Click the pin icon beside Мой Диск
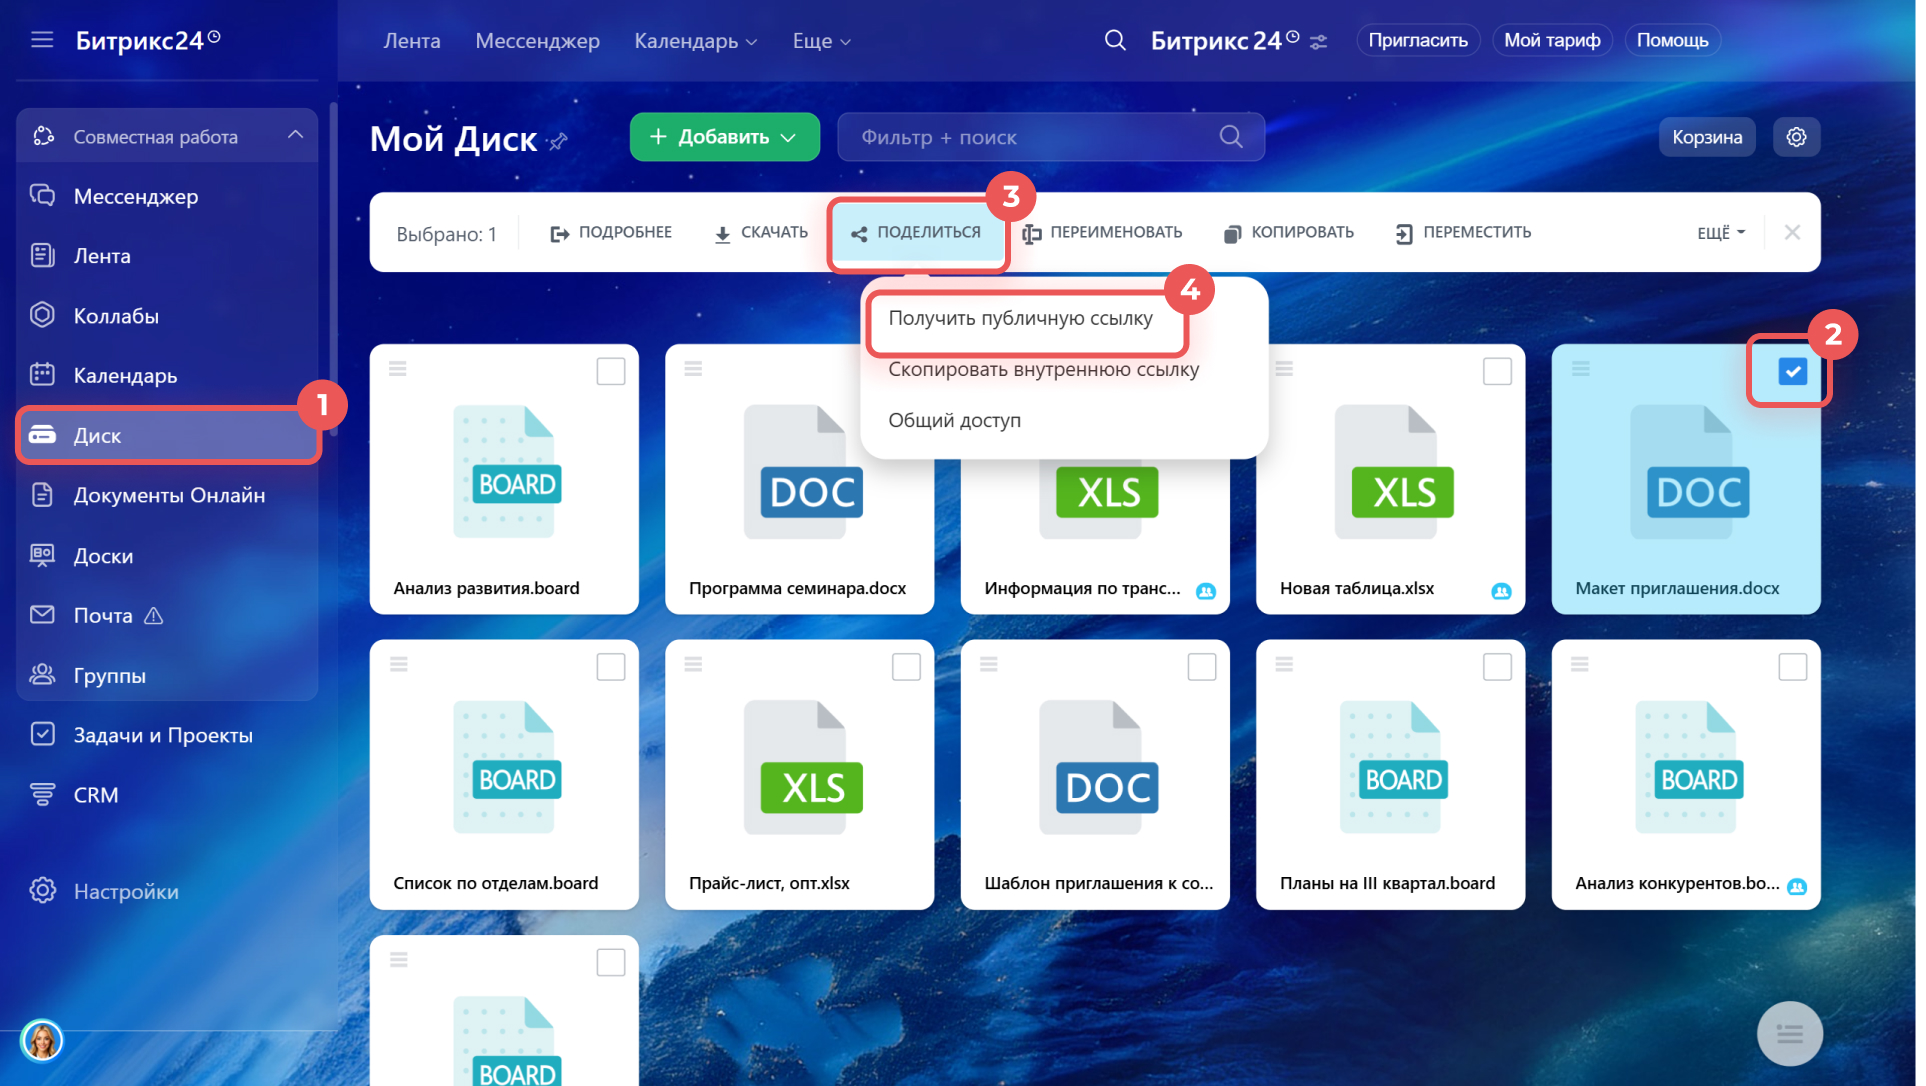 (559, 141)
